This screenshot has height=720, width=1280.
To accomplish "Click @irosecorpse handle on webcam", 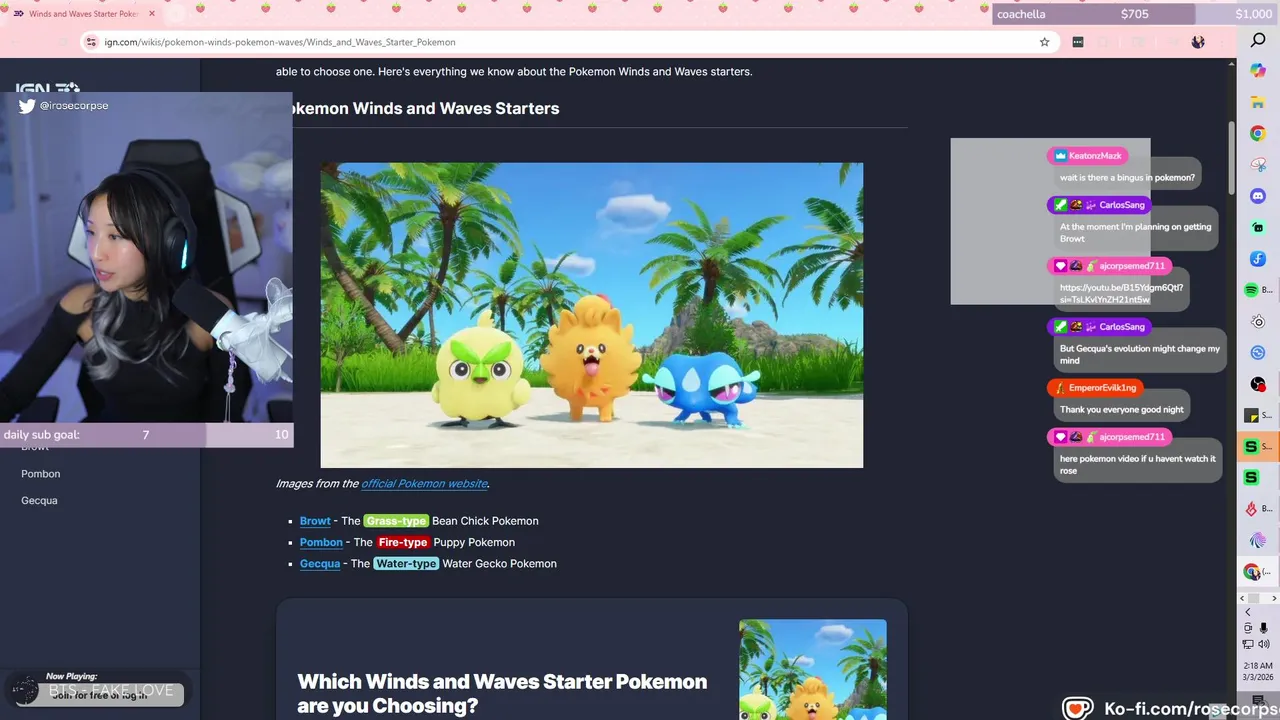I will point(74,105).
